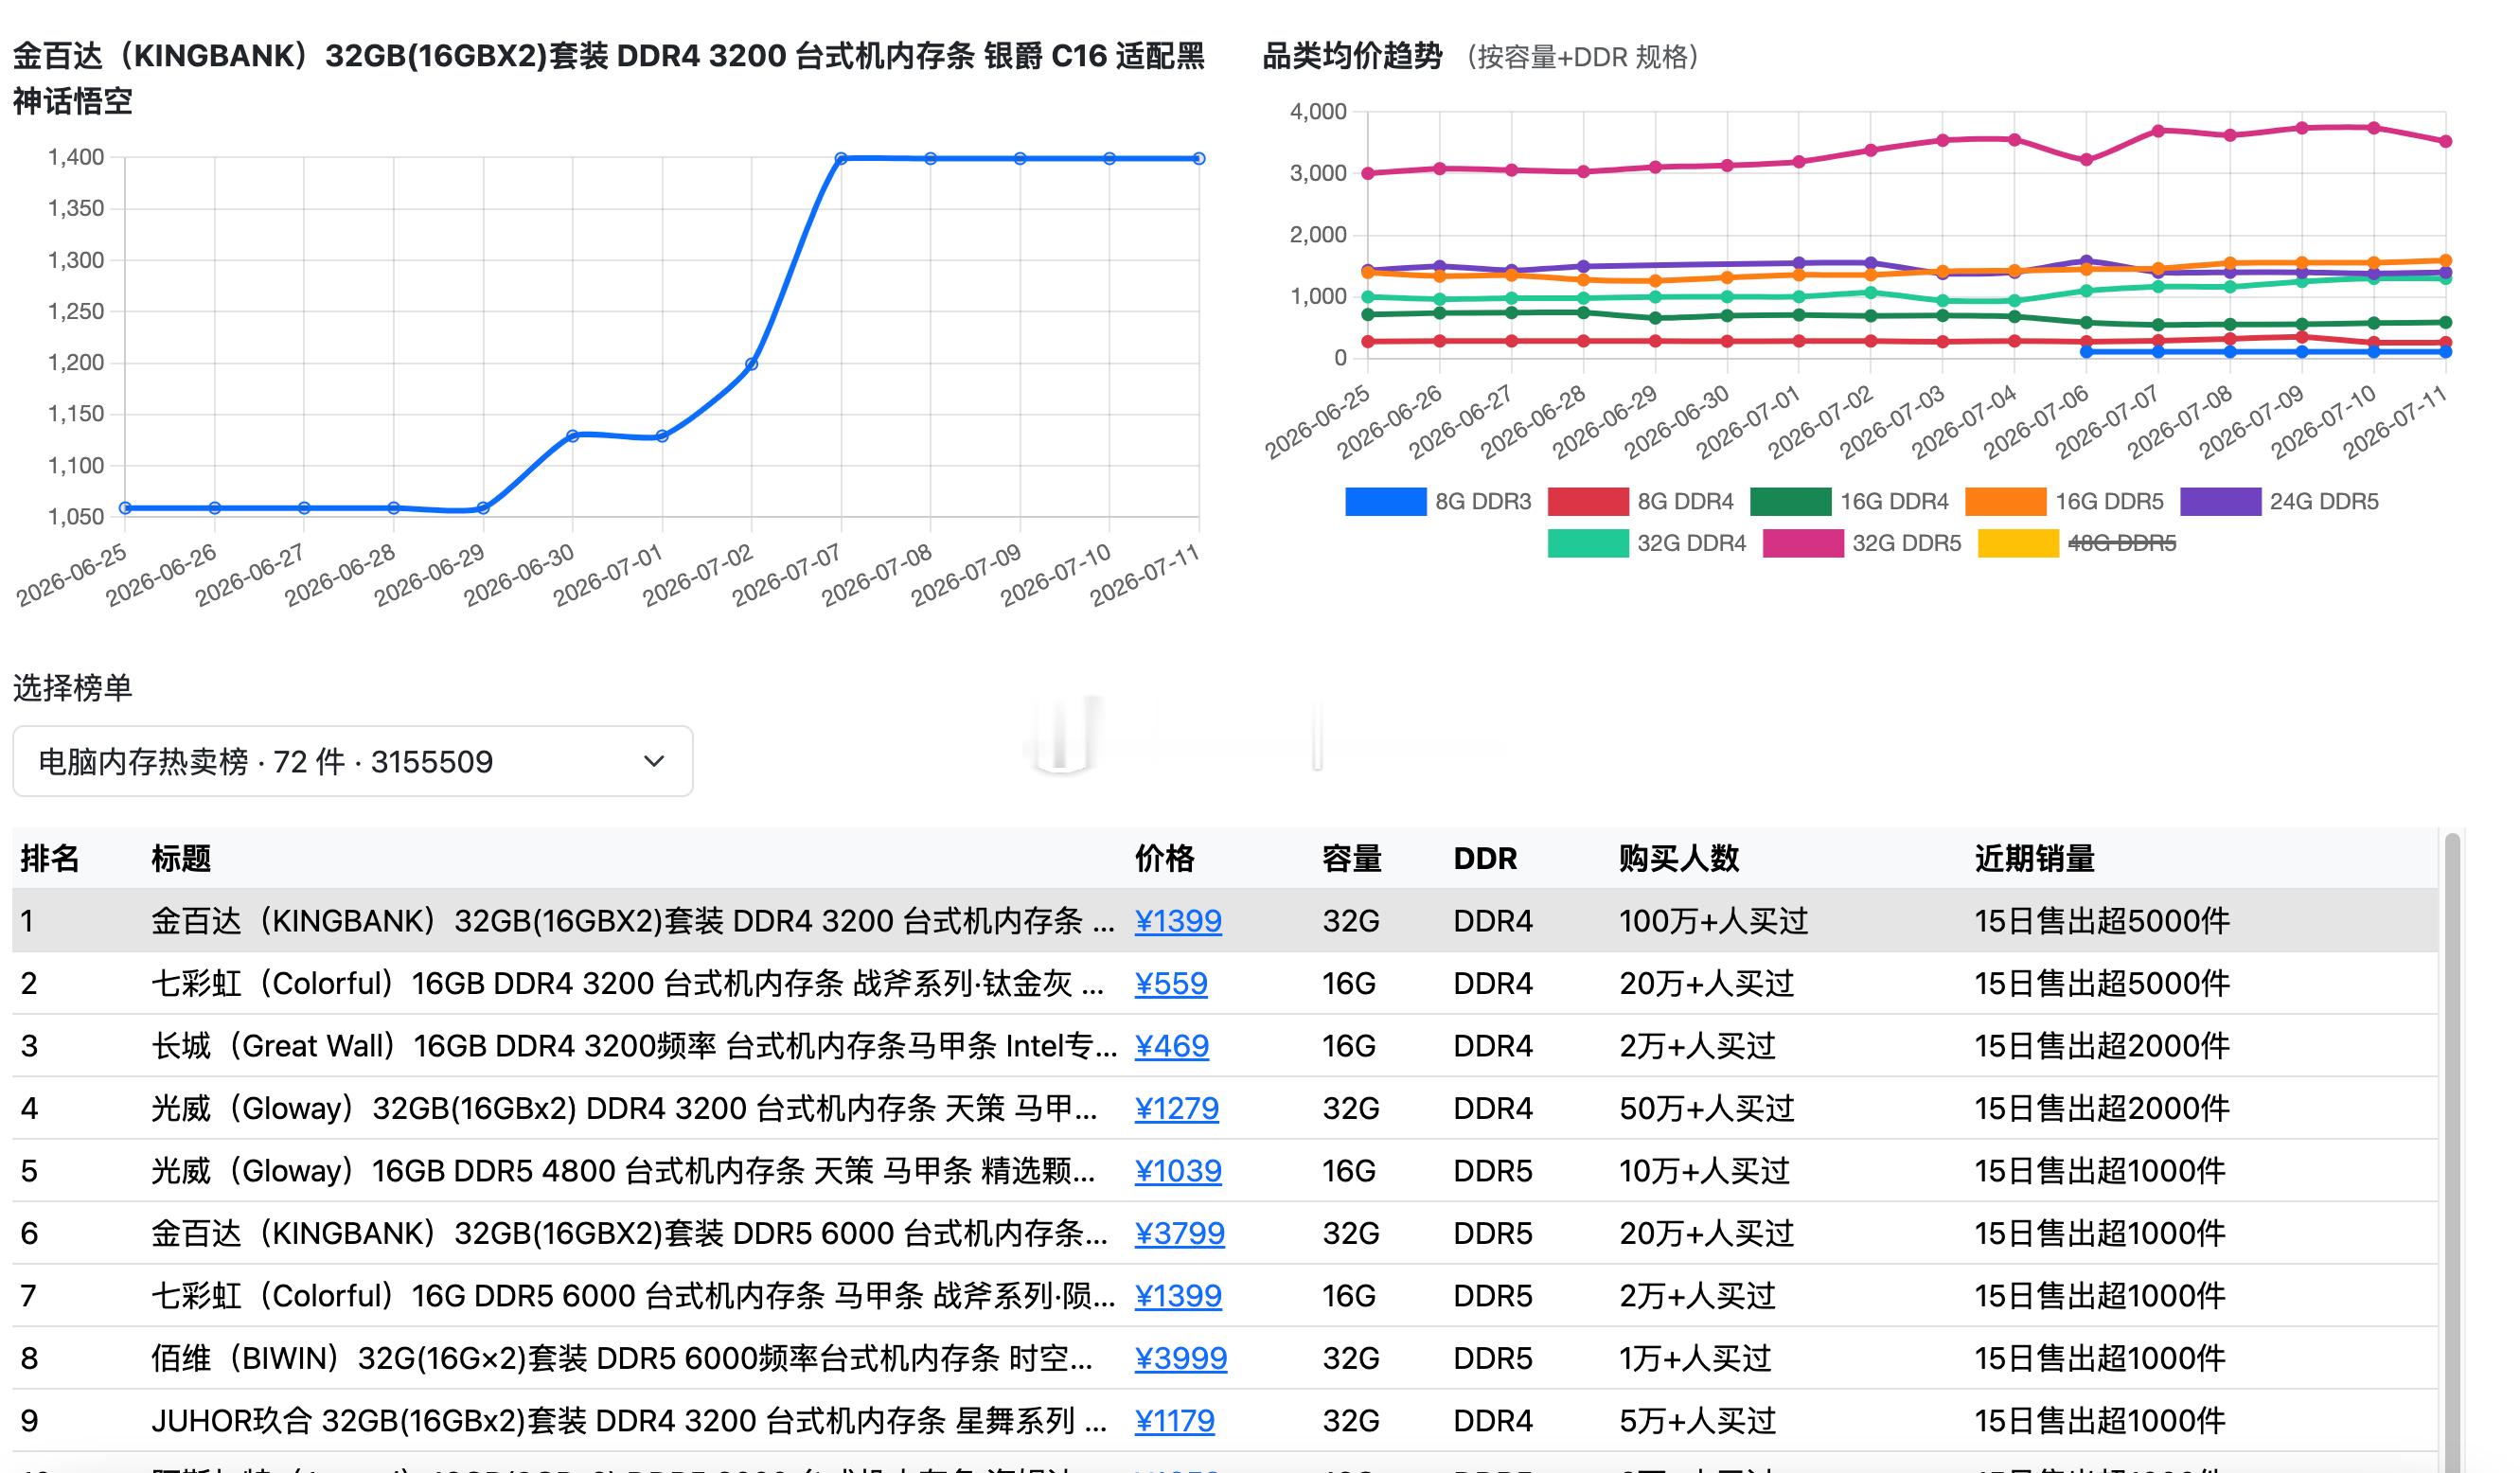Open the ¥559 Colorful price link
The image size is (2520, 1473).
tap(1171, 984)
